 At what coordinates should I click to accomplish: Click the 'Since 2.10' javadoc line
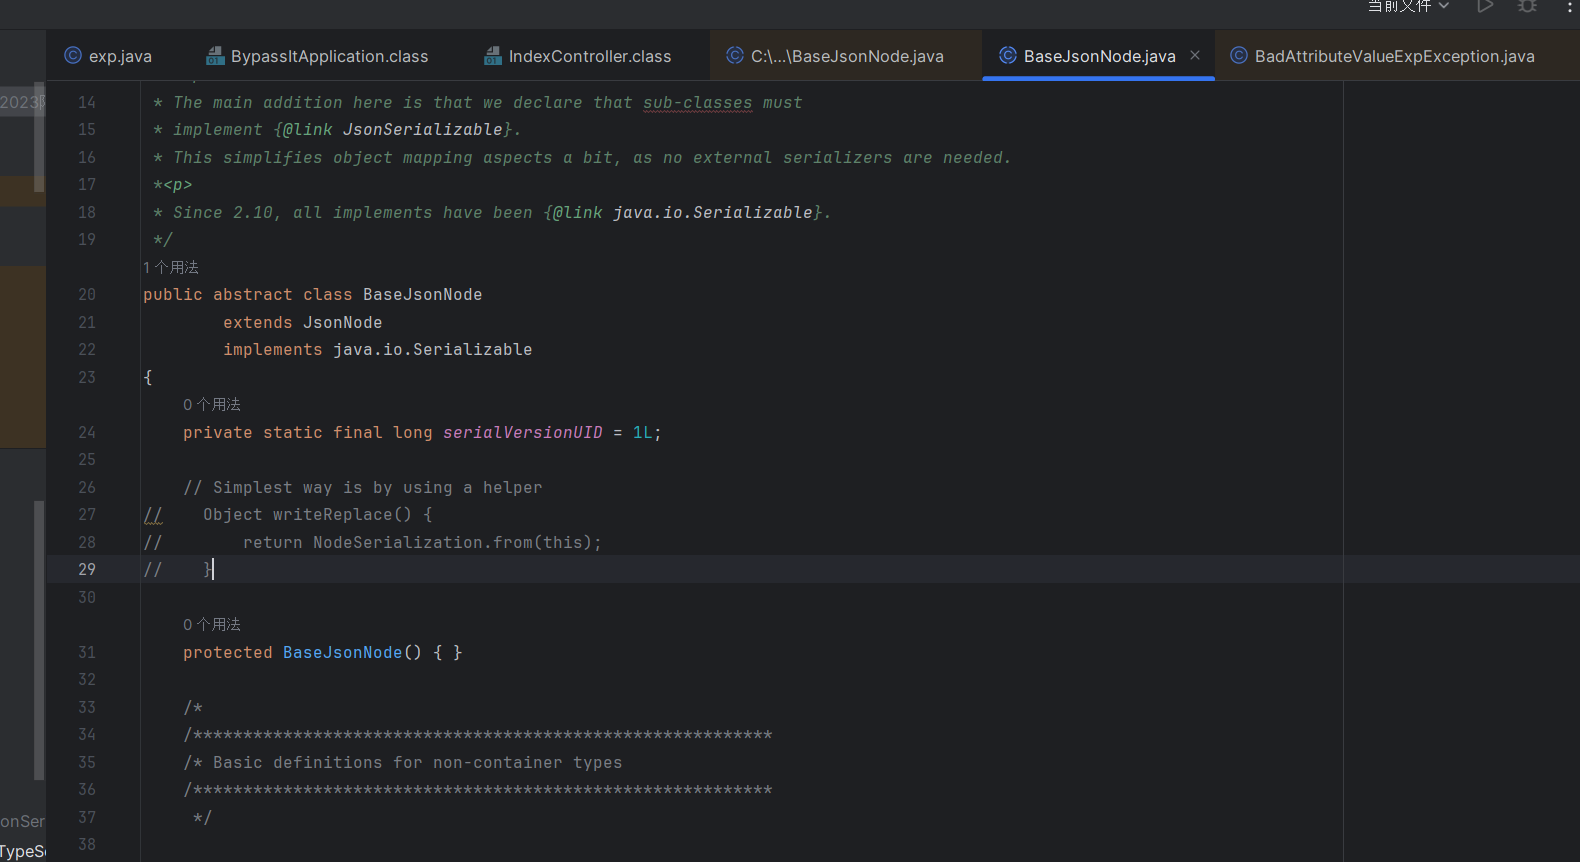pos(492,212)
